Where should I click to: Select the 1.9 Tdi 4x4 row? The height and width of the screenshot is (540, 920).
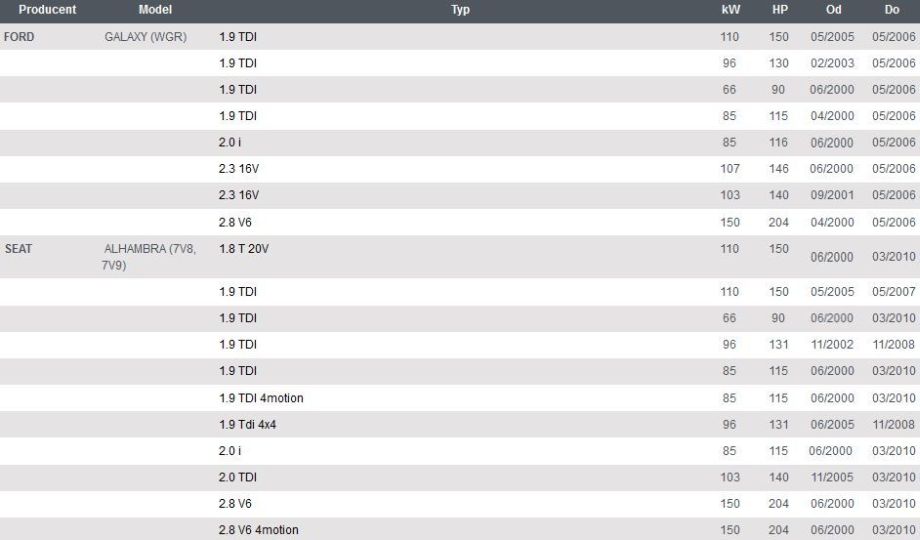460,424
